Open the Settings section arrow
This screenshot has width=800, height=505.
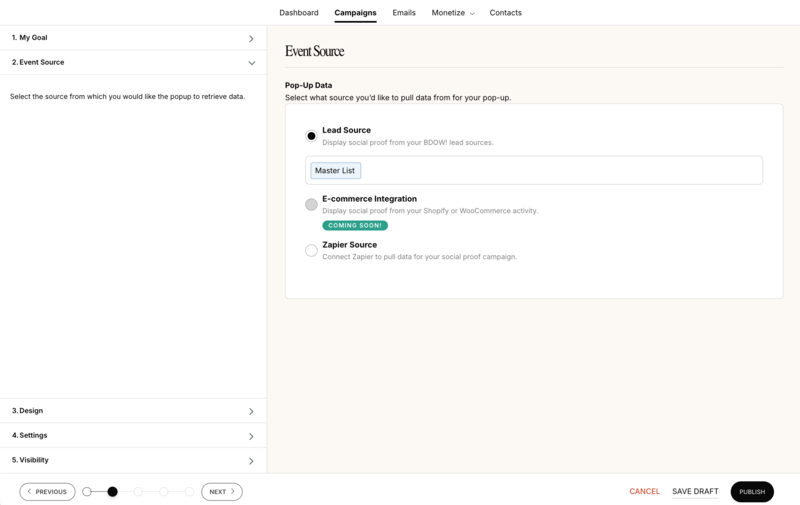click(251, 437)
